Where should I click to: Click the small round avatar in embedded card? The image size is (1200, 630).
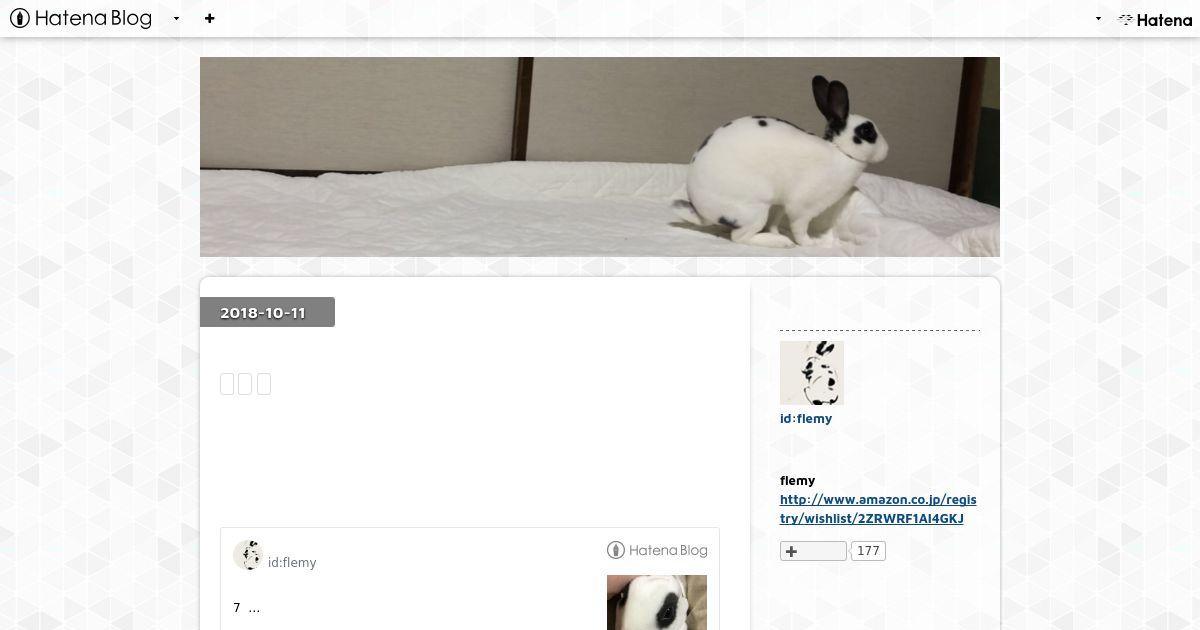coord(248,555)
